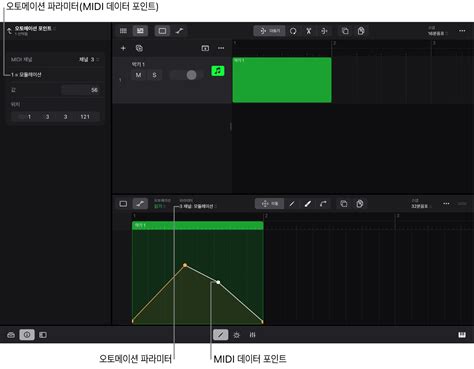Open the editor with the bottom bar pencil

(221, 335)
